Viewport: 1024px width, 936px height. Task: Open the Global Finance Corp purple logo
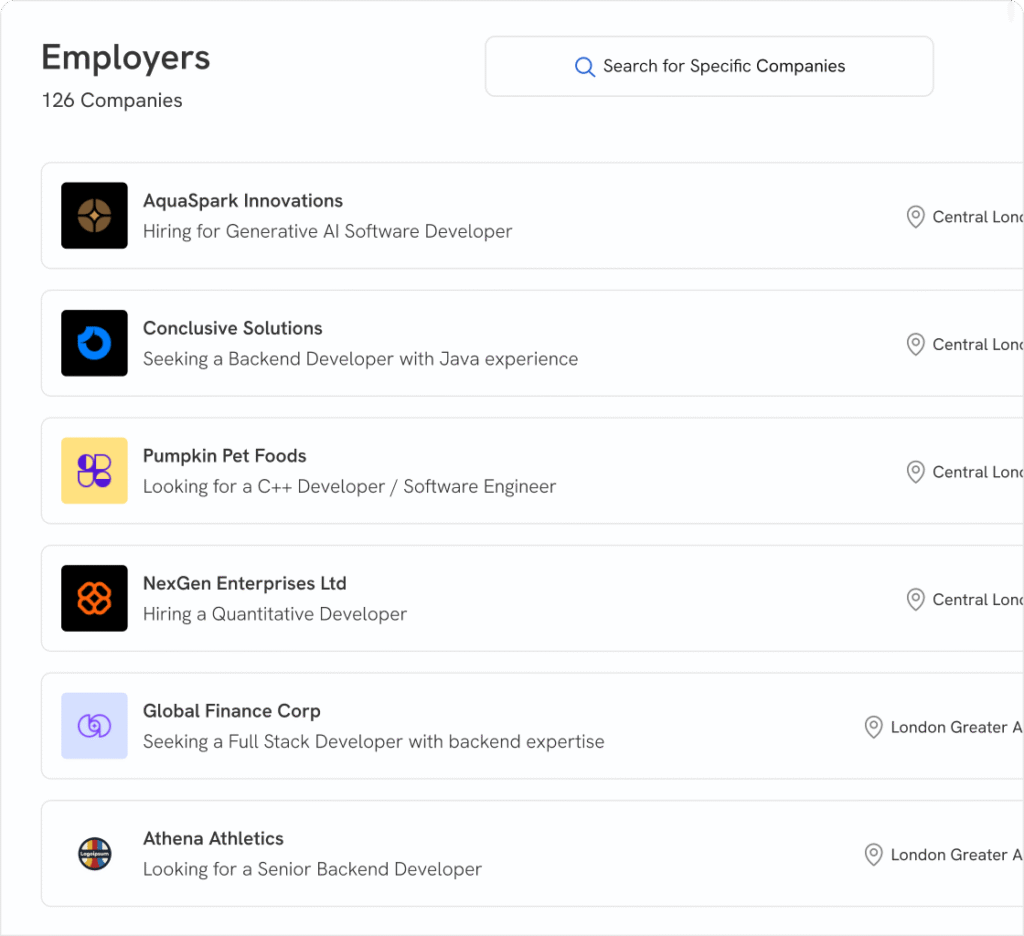94,726
